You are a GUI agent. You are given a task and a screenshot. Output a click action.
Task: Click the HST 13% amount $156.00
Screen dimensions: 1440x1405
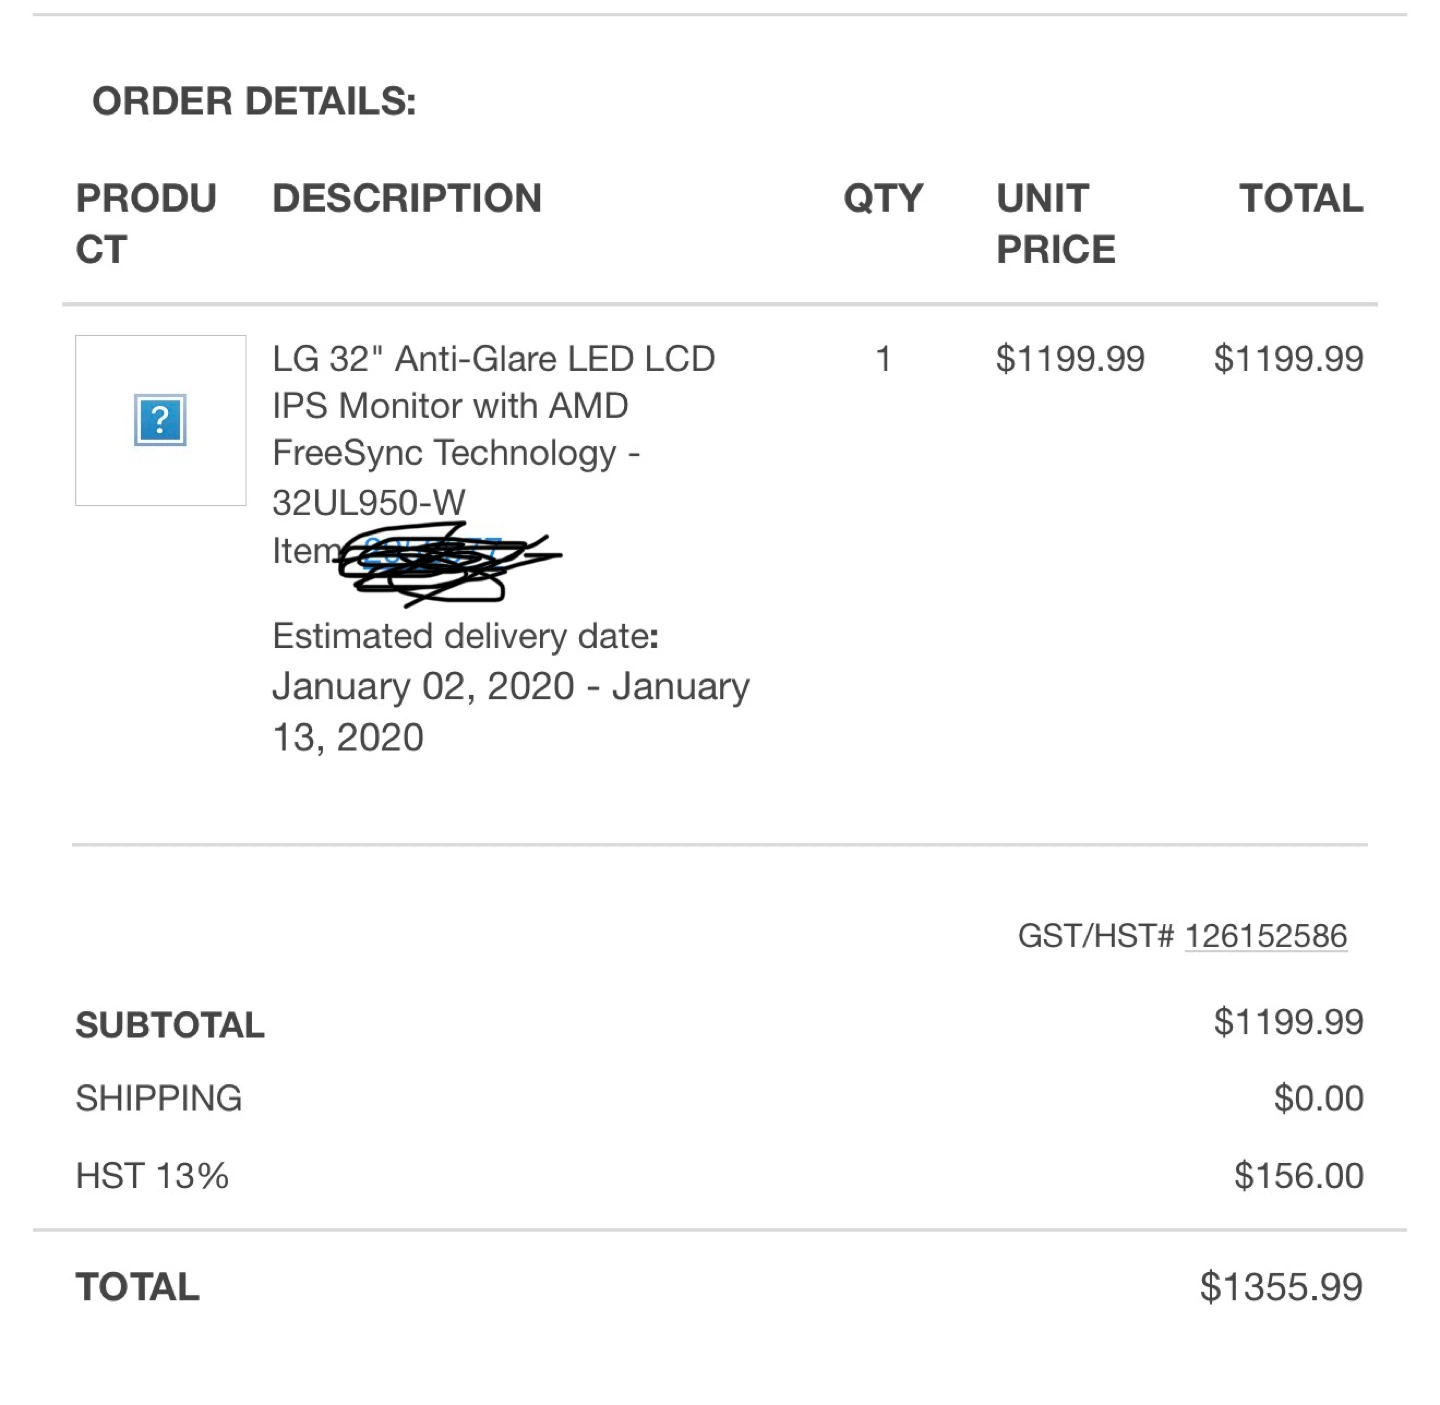1298,1175
